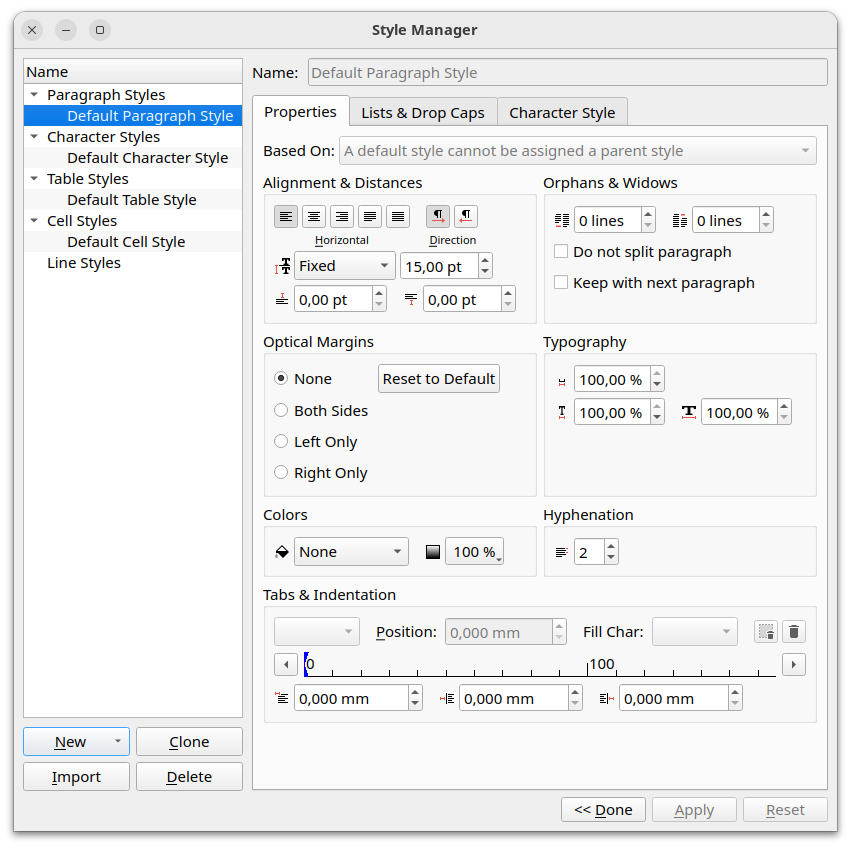Click Reset to Default button
Viewport: 851px width, 848px height.
(438, 379)
